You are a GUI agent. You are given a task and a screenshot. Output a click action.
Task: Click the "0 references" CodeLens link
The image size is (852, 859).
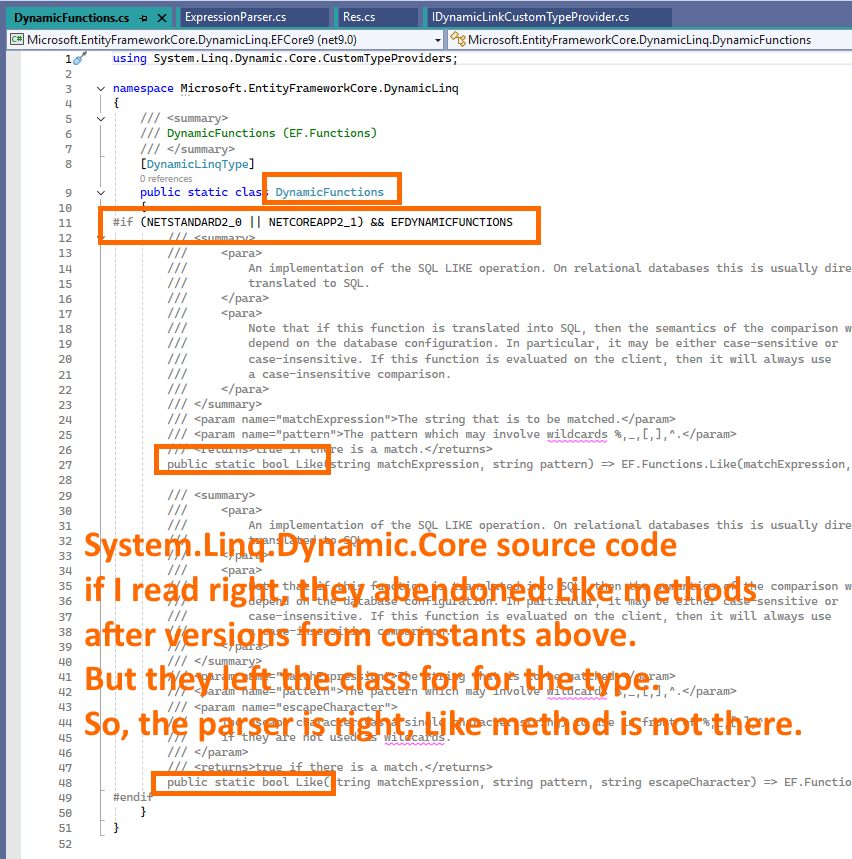(x=166, y=179)
